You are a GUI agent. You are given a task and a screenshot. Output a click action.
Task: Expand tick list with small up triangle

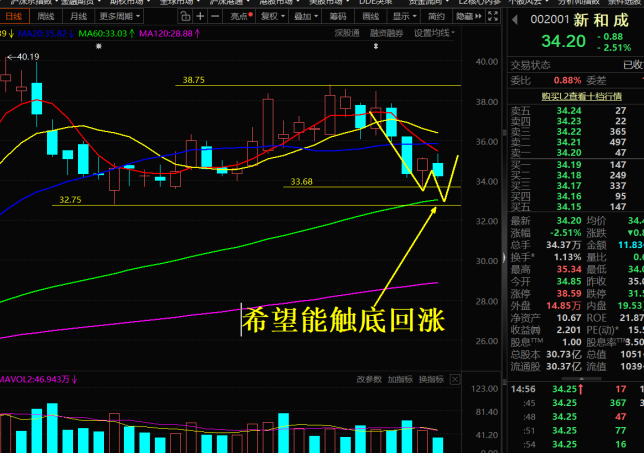(x=581, y=378)
